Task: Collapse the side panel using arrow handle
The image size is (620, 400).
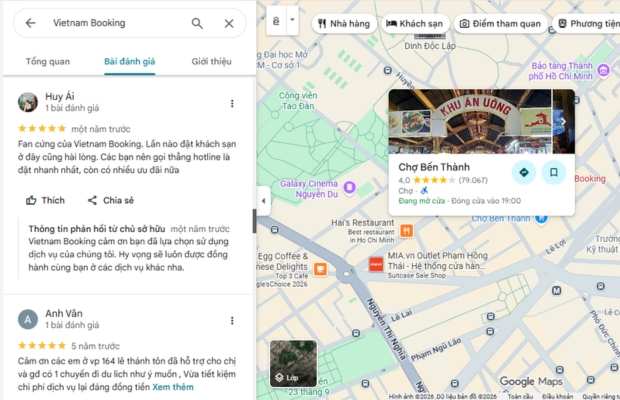Action: pos(264,200)
